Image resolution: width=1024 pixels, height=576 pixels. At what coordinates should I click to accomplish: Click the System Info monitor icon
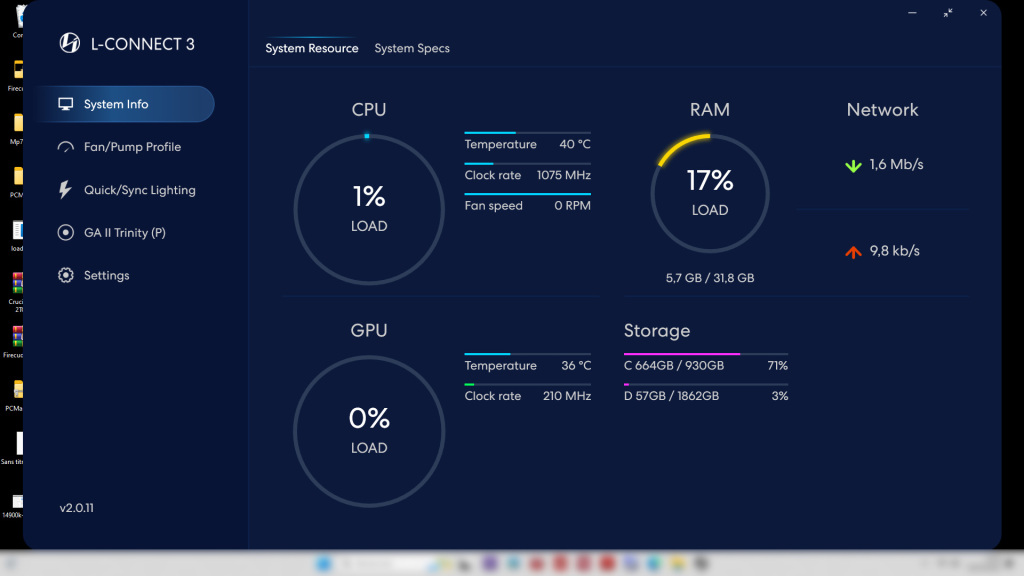tap(66, 104)
